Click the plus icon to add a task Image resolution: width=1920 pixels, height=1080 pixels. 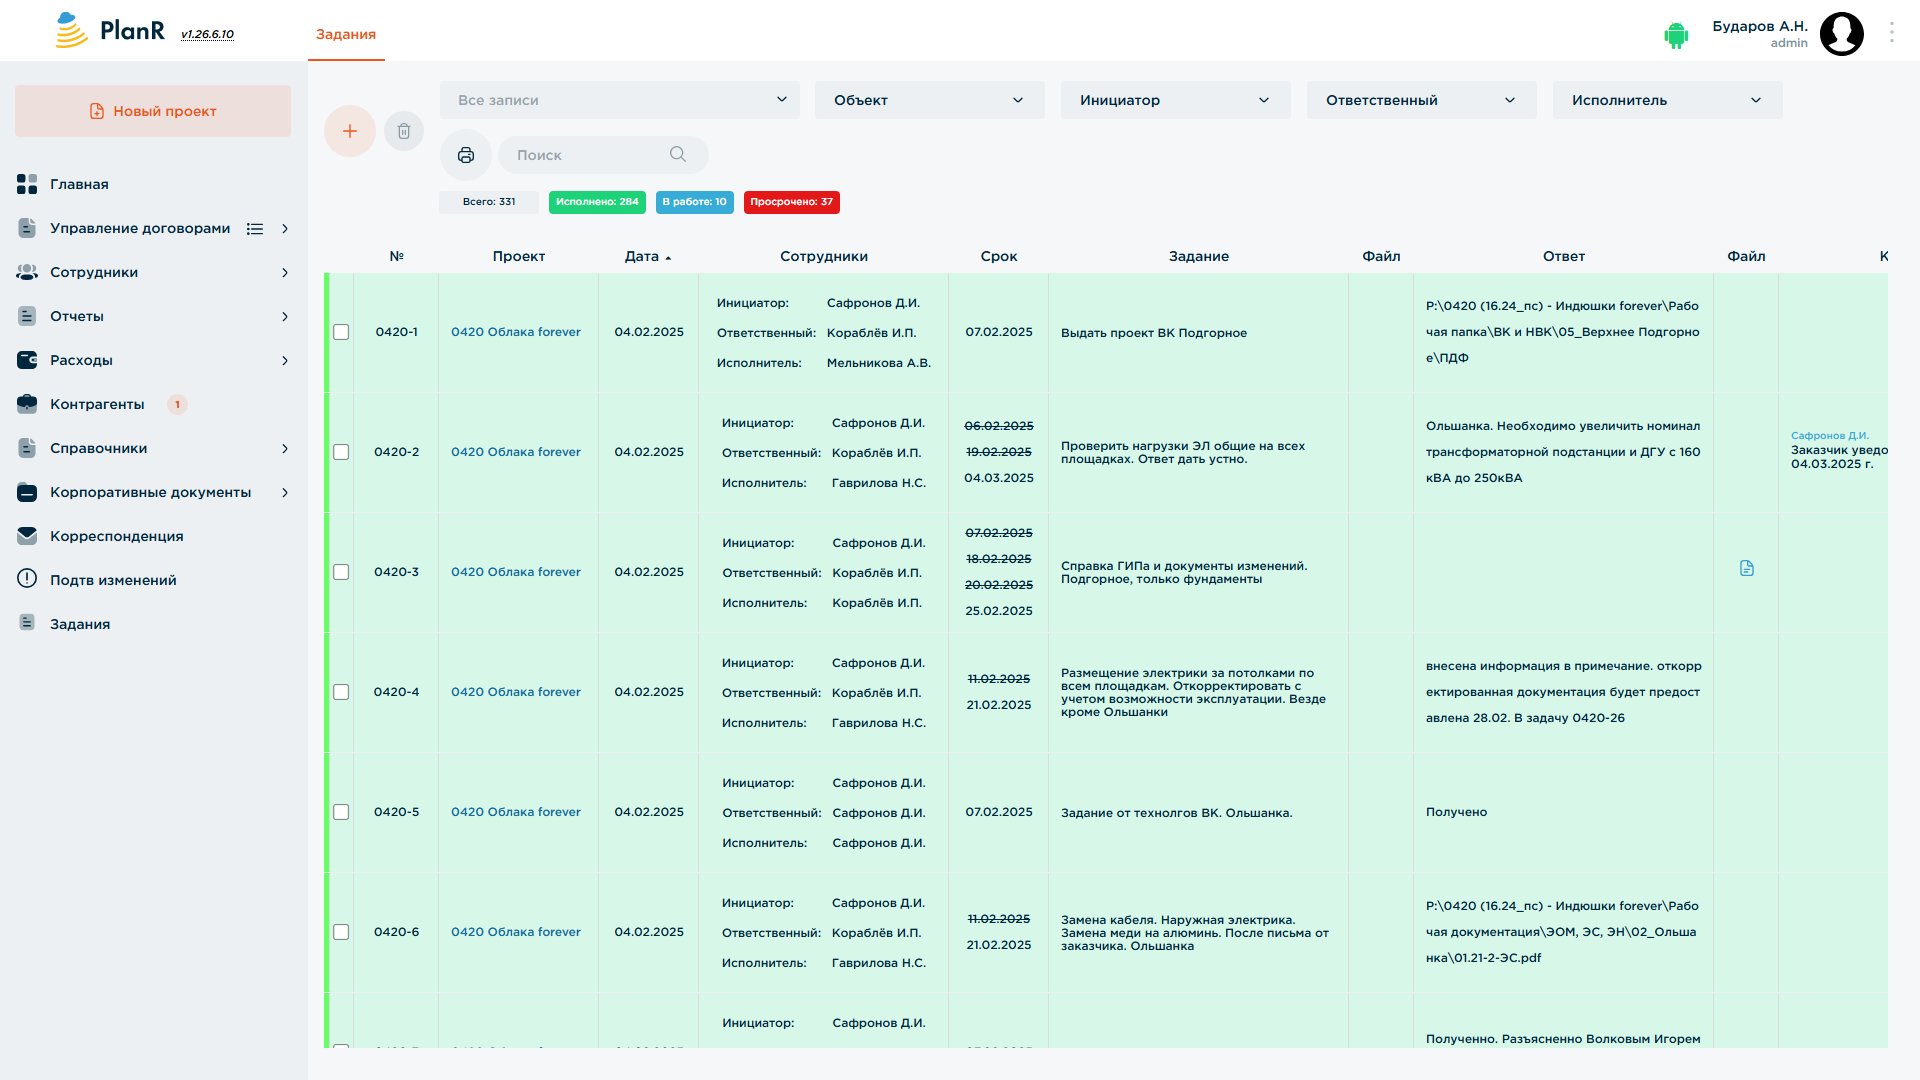point(350,131)
